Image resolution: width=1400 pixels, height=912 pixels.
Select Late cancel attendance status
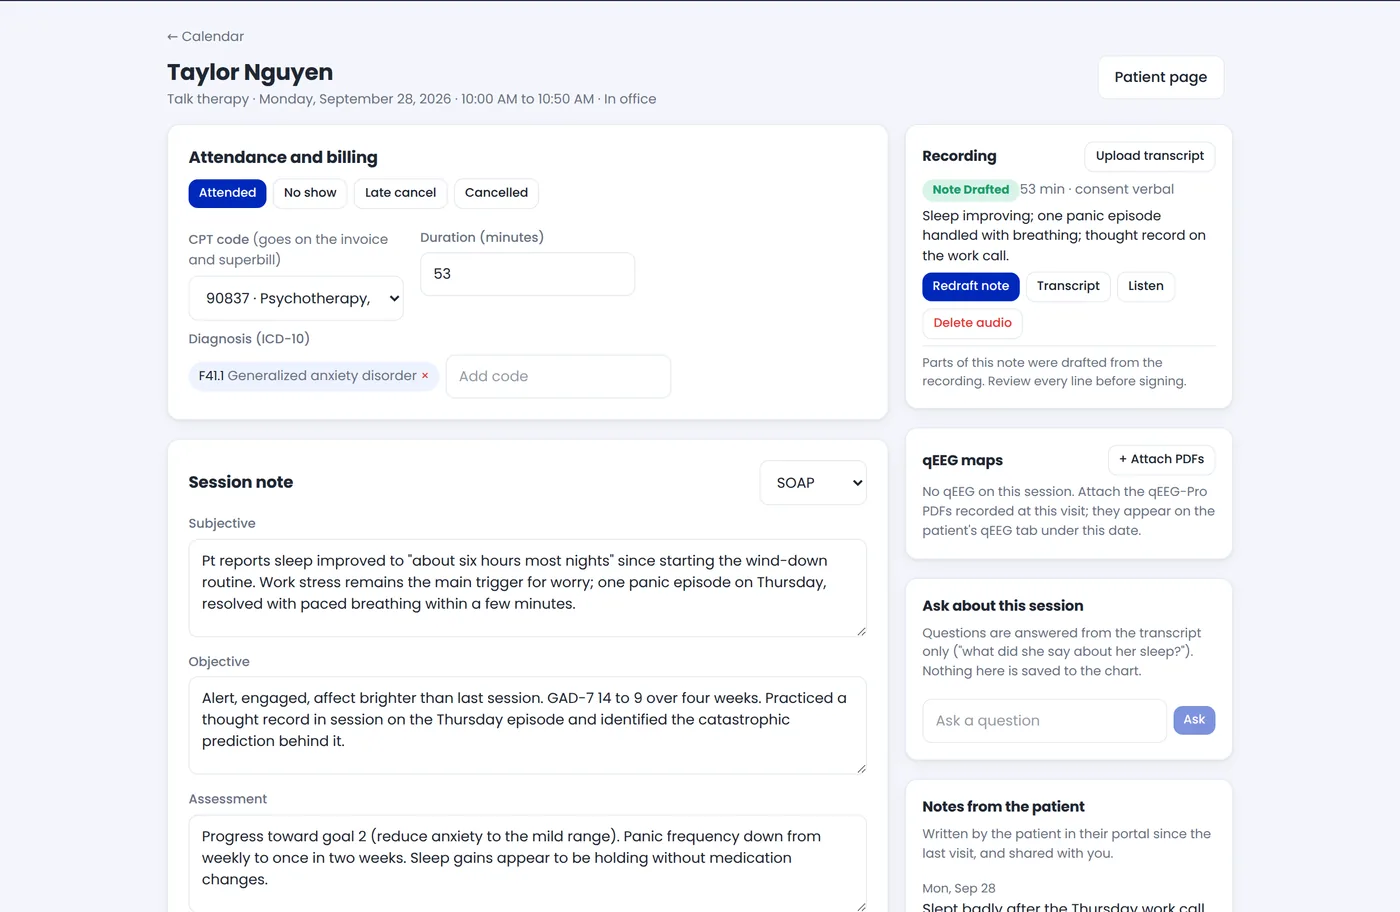[x=400, y=193]
